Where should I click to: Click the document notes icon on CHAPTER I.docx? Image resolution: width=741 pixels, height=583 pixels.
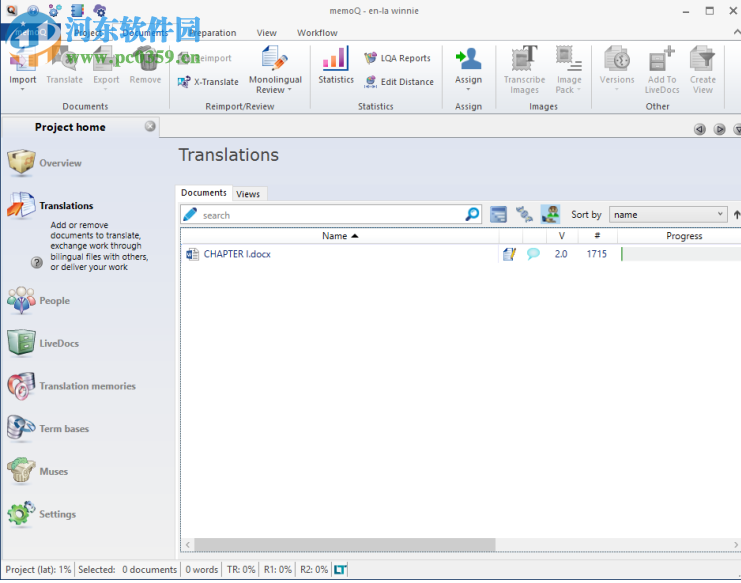point(509,254)
